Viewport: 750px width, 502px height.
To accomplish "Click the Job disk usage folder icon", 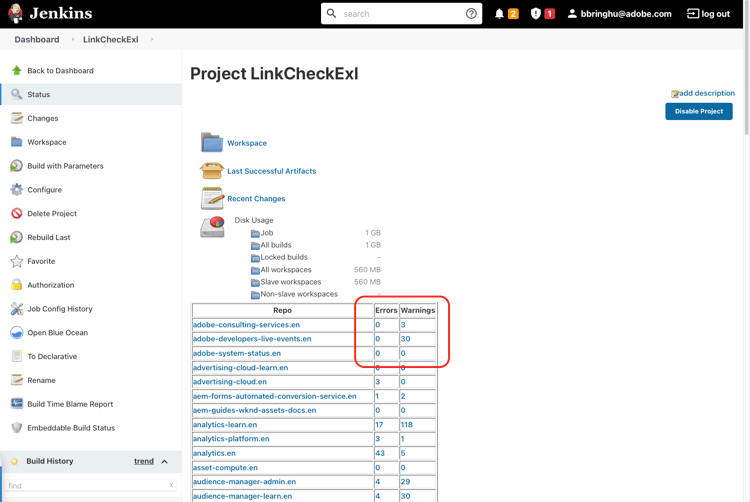I will [x=255, y=233].
